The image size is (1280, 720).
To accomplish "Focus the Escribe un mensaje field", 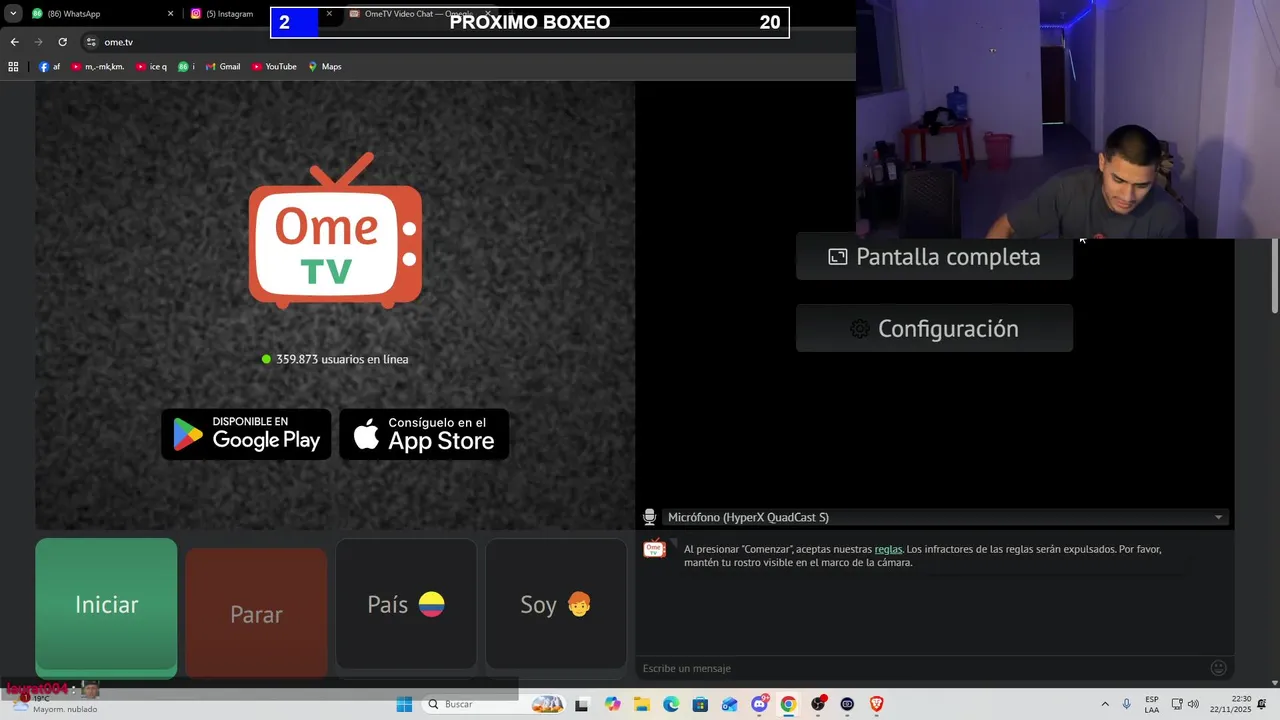I will click(920, 668).
